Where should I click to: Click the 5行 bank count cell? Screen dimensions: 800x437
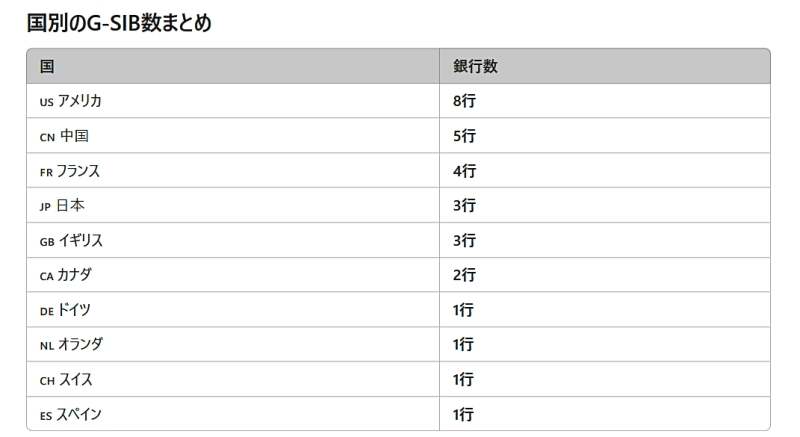click(x=464, y=136)
